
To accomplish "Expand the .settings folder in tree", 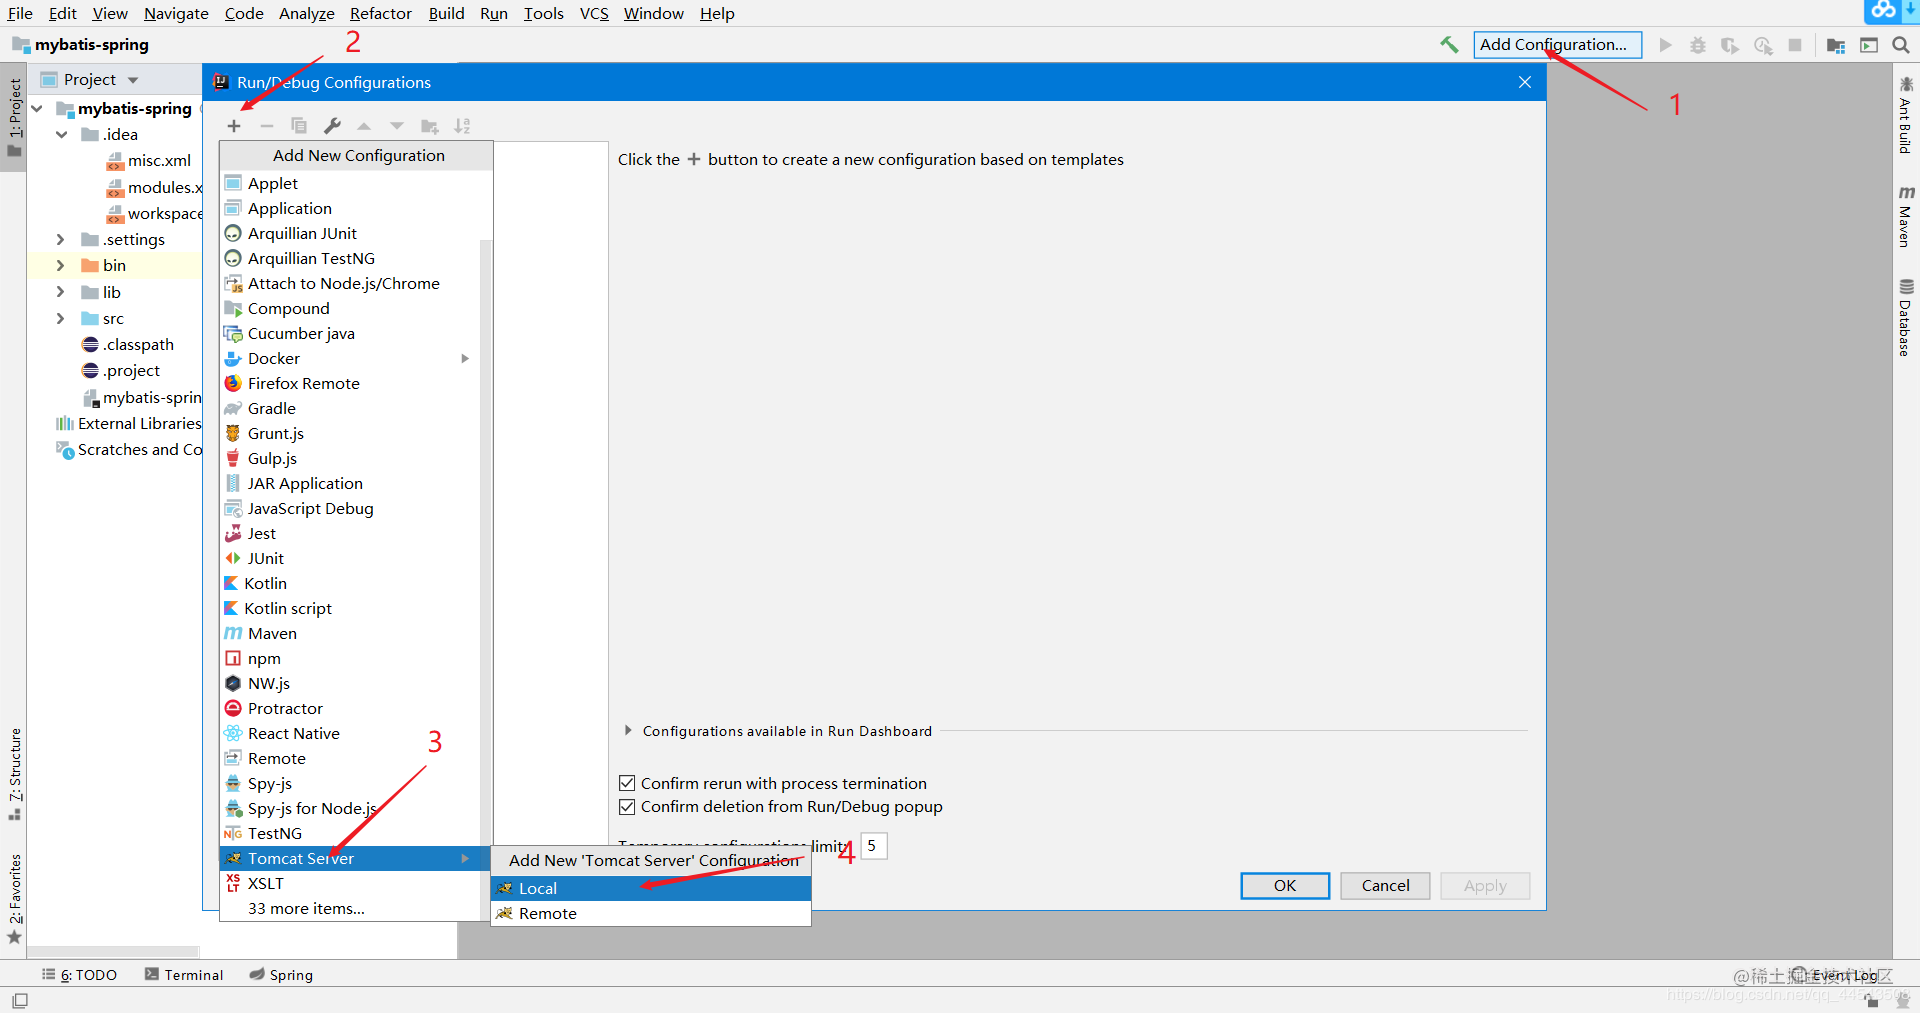I will coord(60,240).
